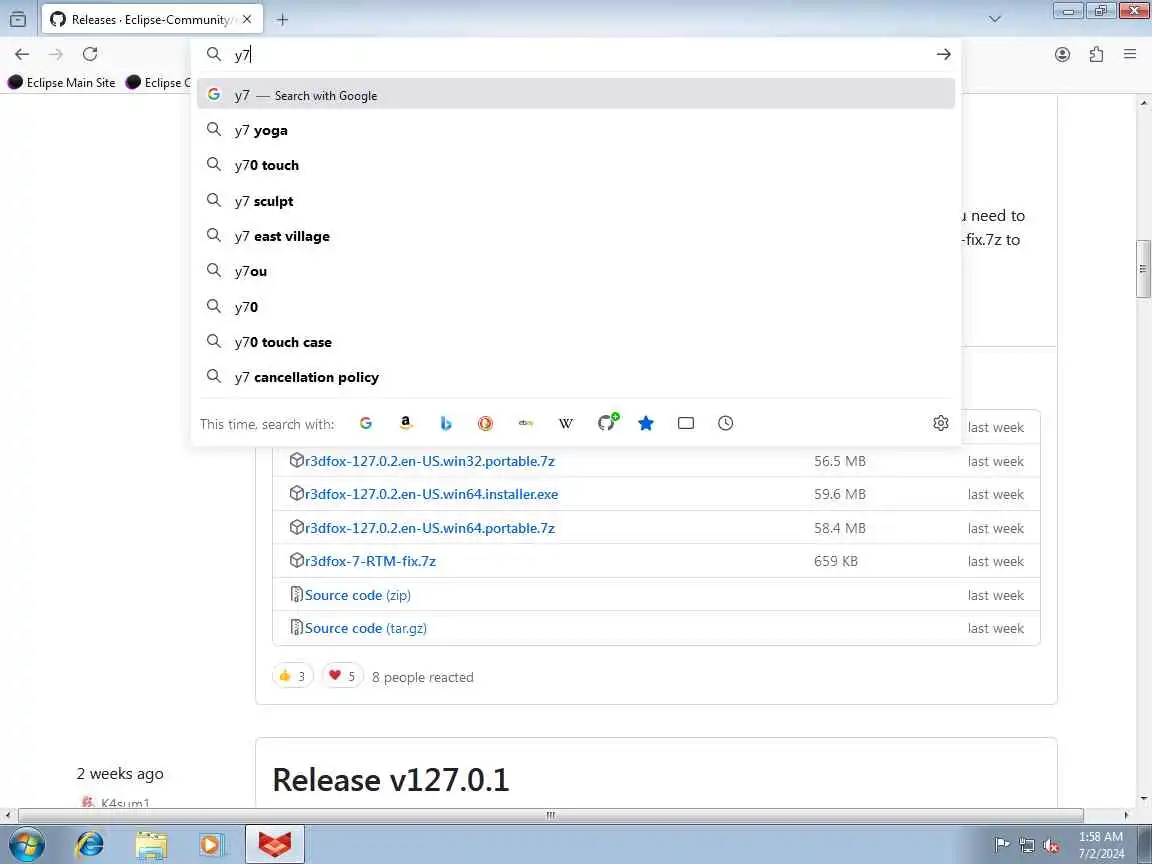
Task: Click the go arrow in the address bar
Action: pos(943,54)
